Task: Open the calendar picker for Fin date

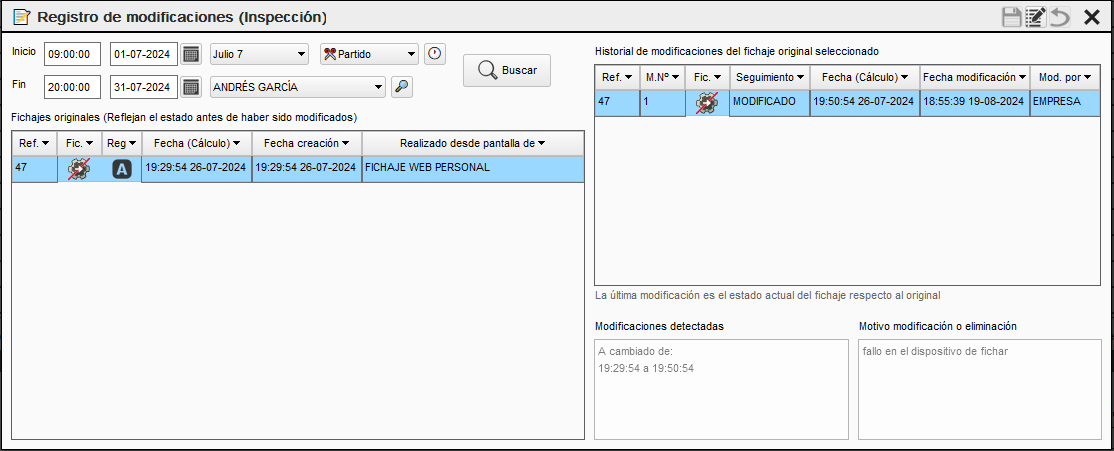Action: (x=191, y=87)
